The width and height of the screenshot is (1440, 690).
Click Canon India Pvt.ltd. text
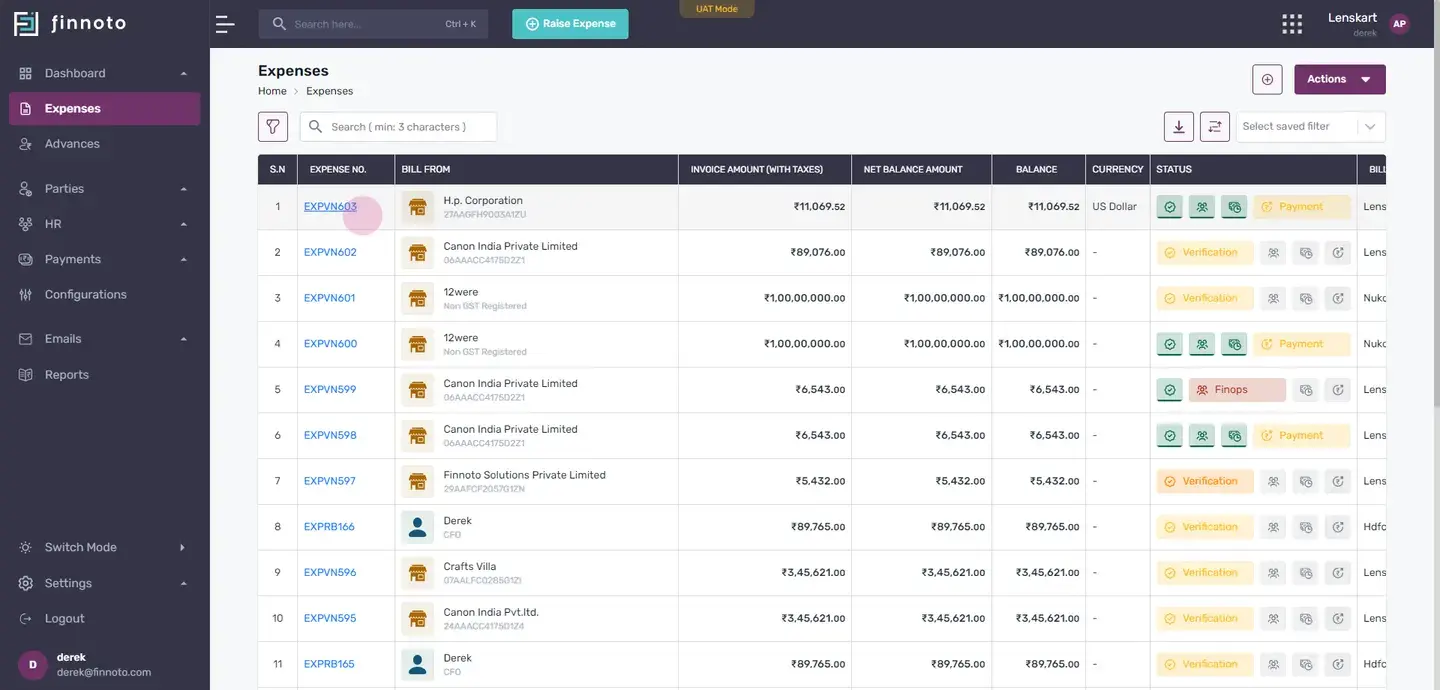click(491, 612)
